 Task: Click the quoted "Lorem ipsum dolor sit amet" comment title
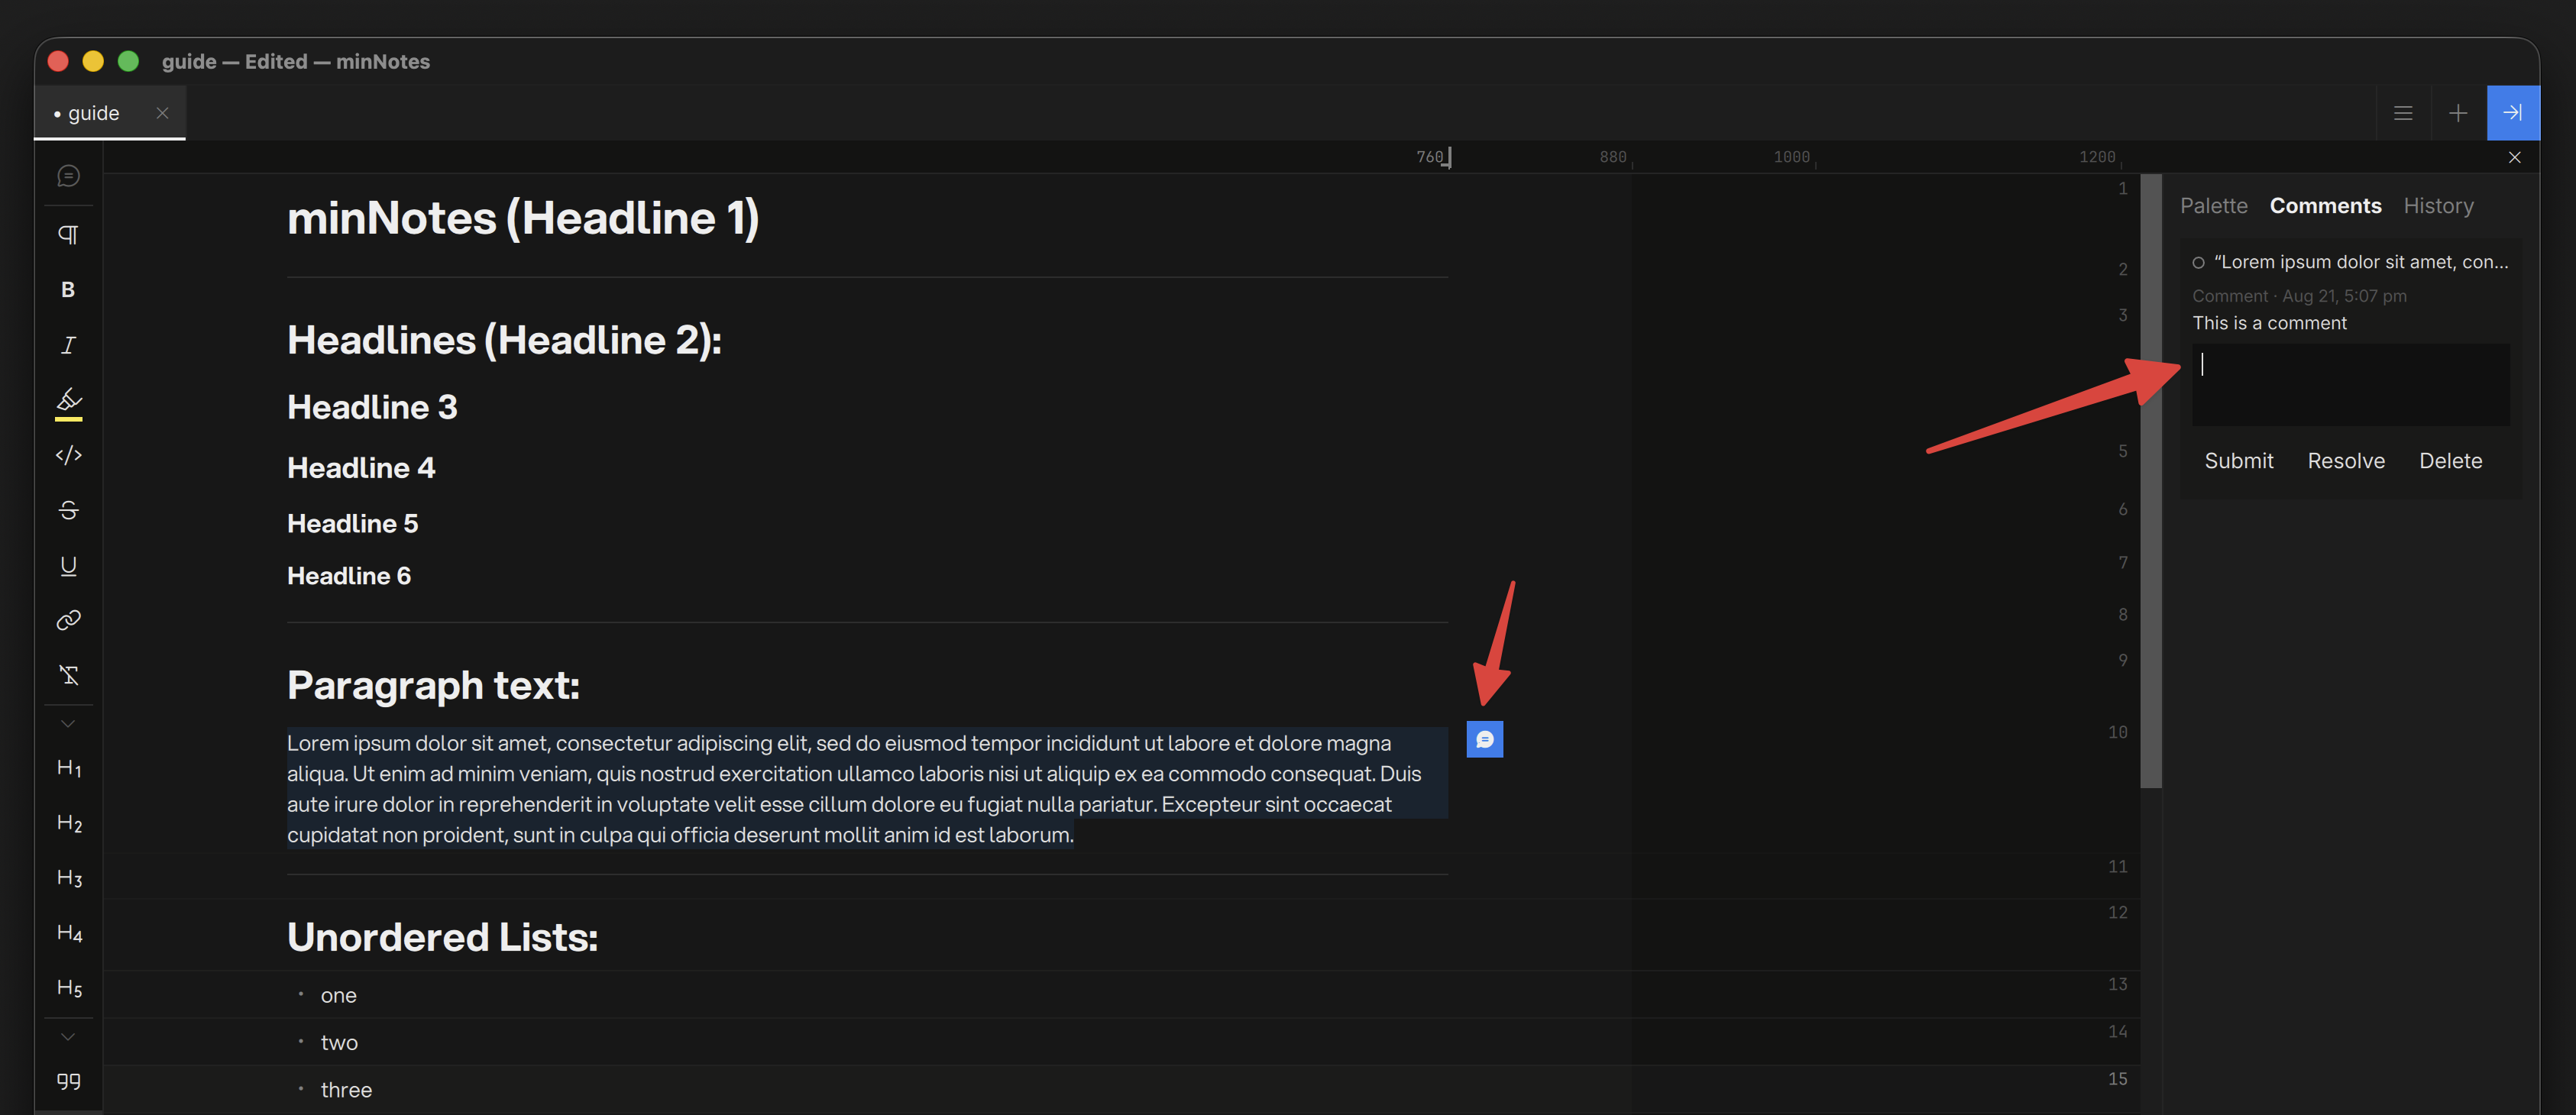(x=2361, y=262)
